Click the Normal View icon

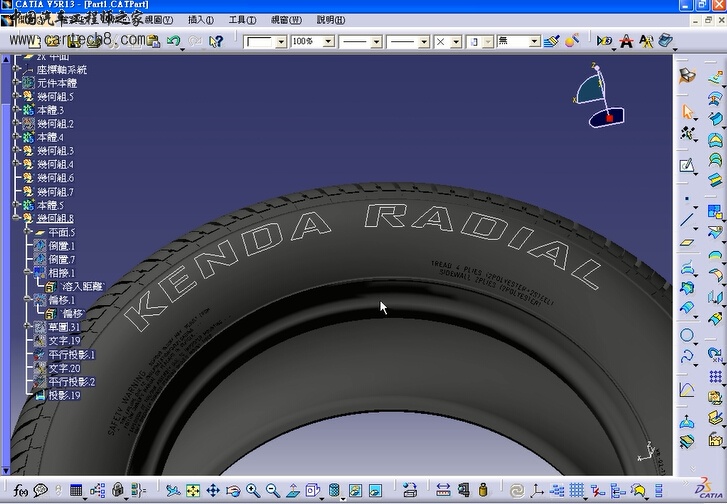coord(293,490)
